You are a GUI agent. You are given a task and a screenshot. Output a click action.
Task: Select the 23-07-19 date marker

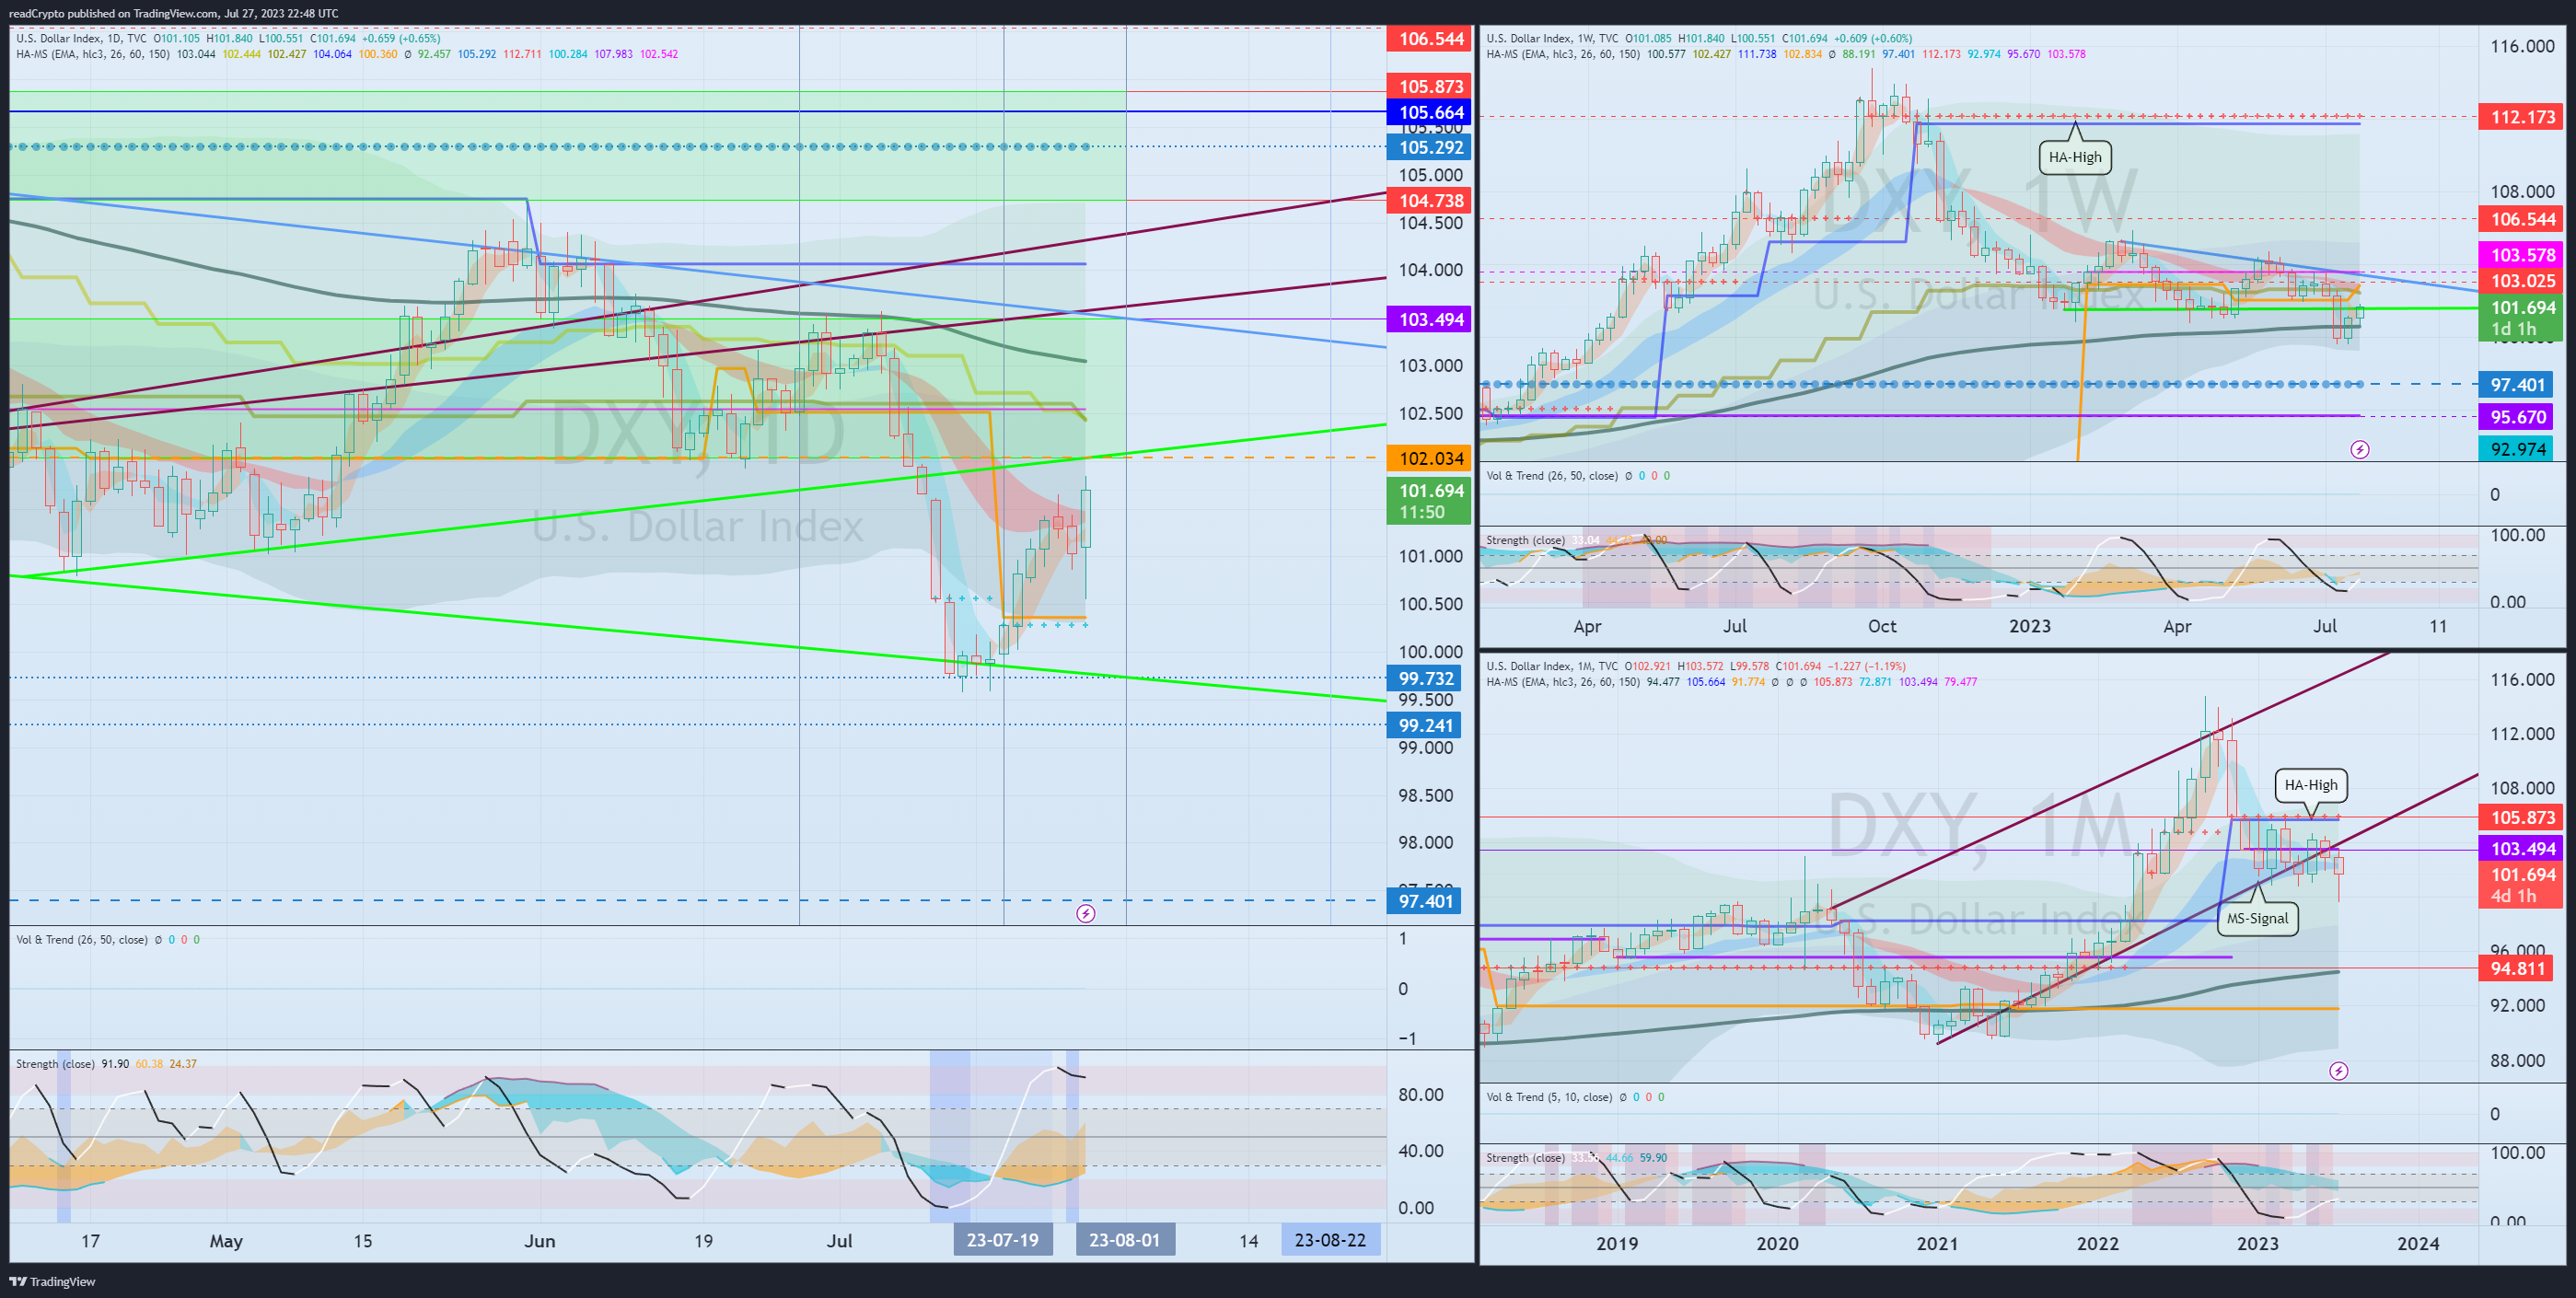[1002, 1240]
